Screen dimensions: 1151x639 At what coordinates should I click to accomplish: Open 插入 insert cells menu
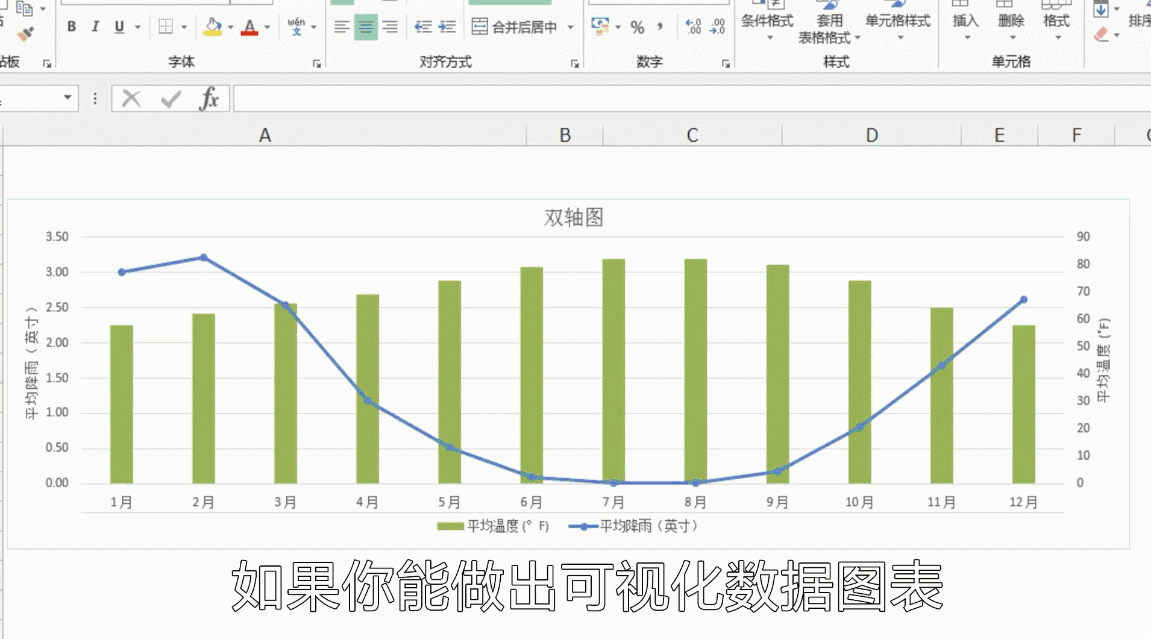pyautogui.click(x=965, y=22)
